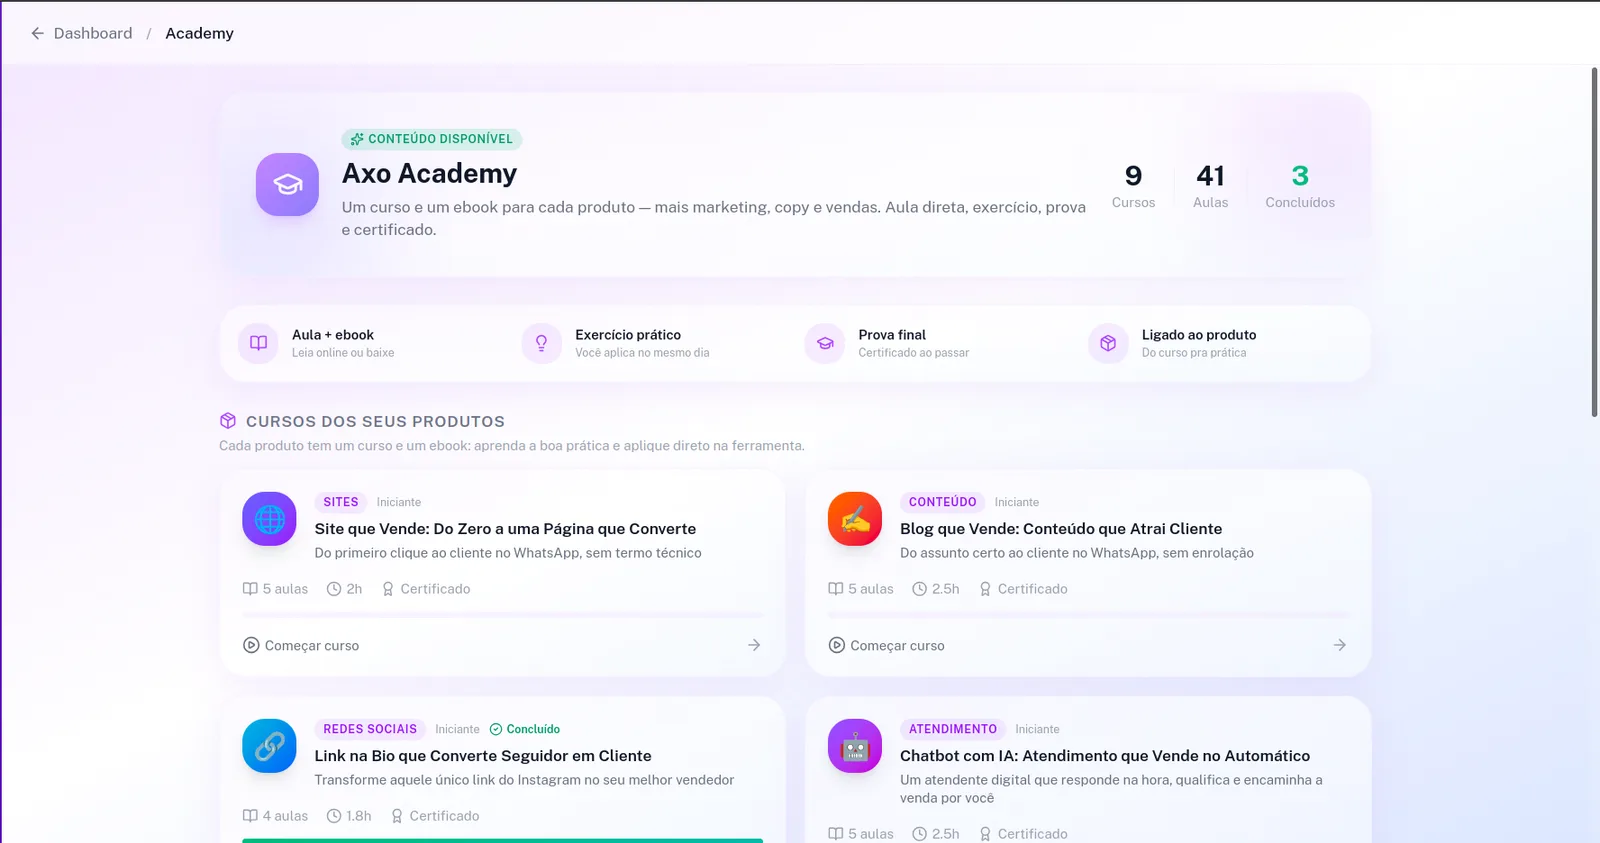1600x843 pixels.
Task: Click the Cursos dos seus produtos heading
Action: tap(375, 422)
